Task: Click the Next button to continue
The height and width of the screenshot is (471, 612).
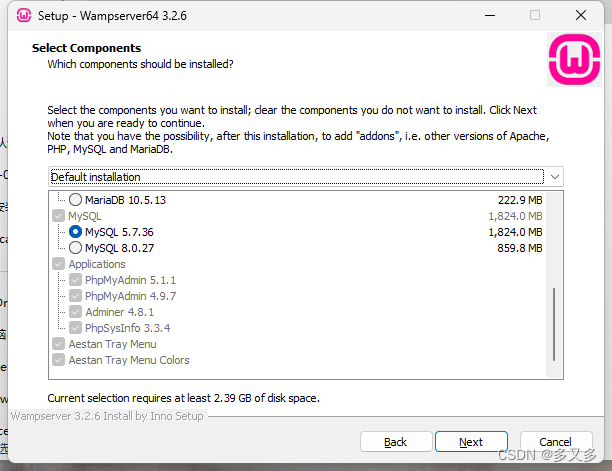Action: [471, 442]
